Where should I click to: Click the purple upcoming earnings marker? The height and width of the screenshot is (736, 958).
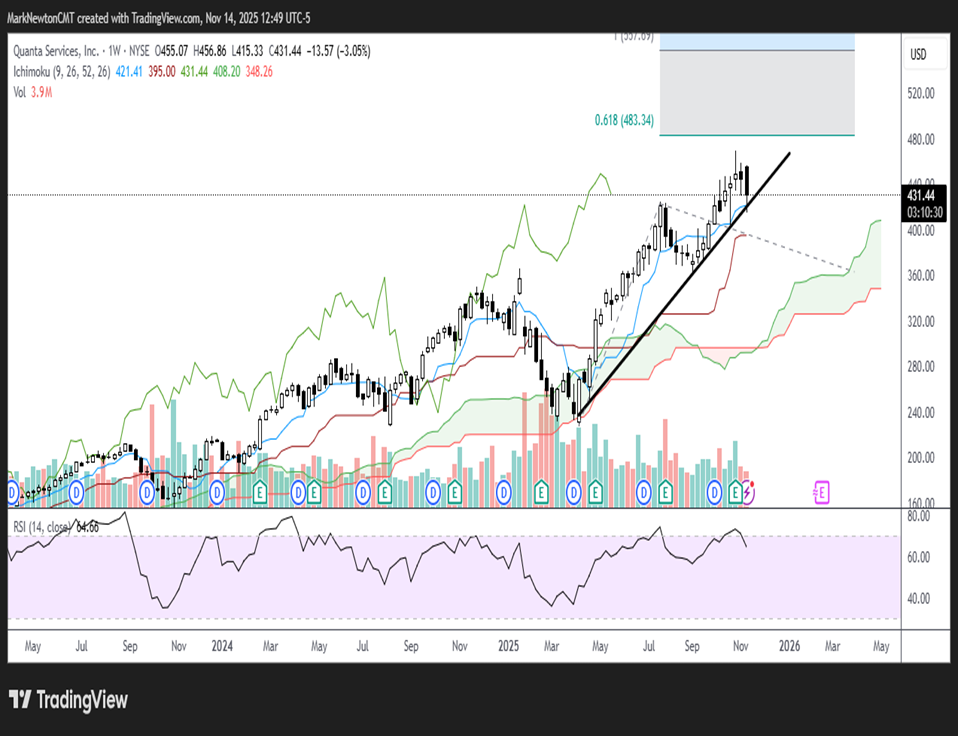tap(820, 492)
